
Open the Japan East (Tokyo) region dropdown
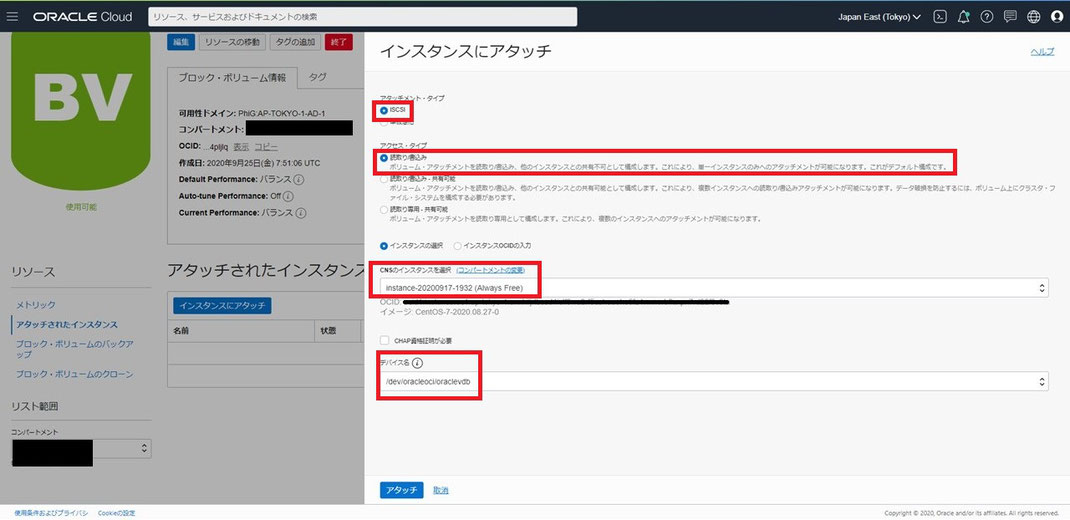(879, 17)
